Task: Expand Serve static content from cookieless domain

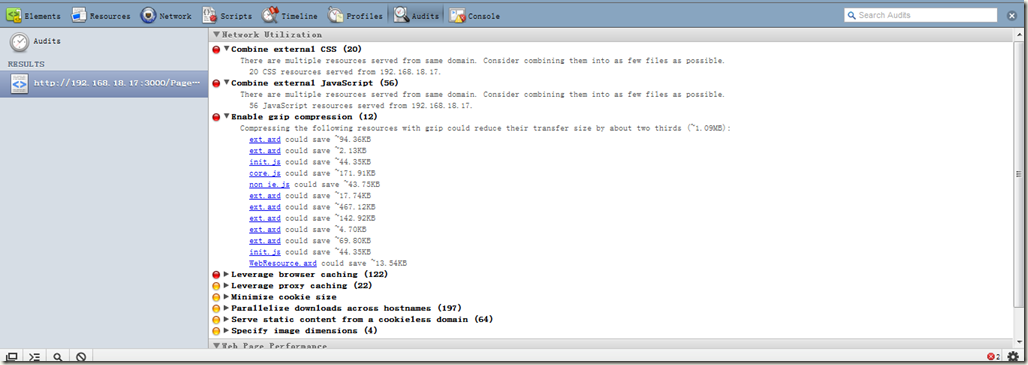Action: (x=227, y=319)
